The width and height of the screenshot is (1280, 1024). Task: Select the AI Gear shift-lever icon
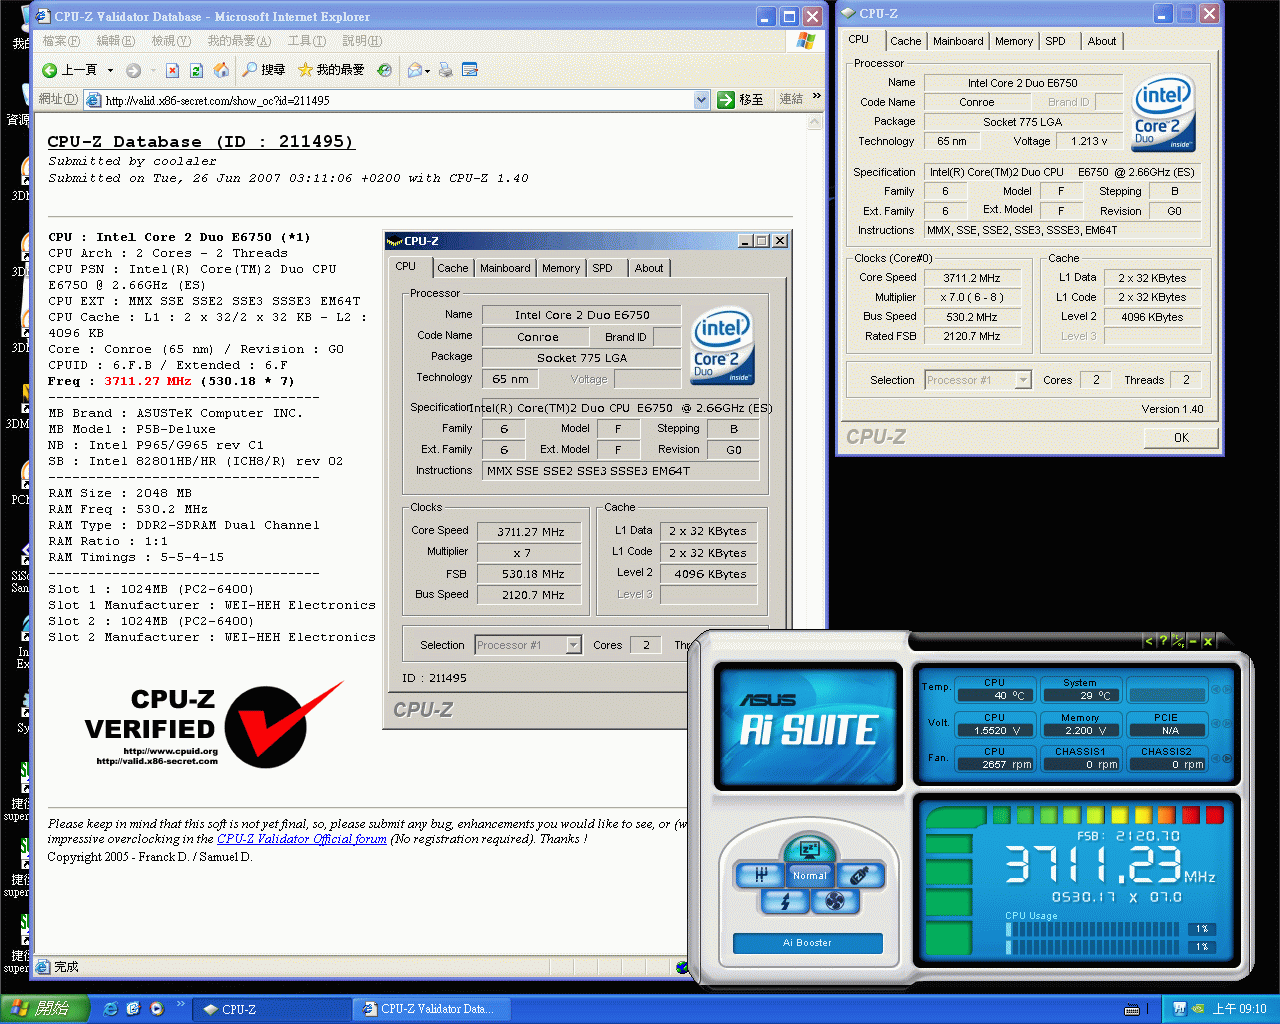tap(761, 876)
